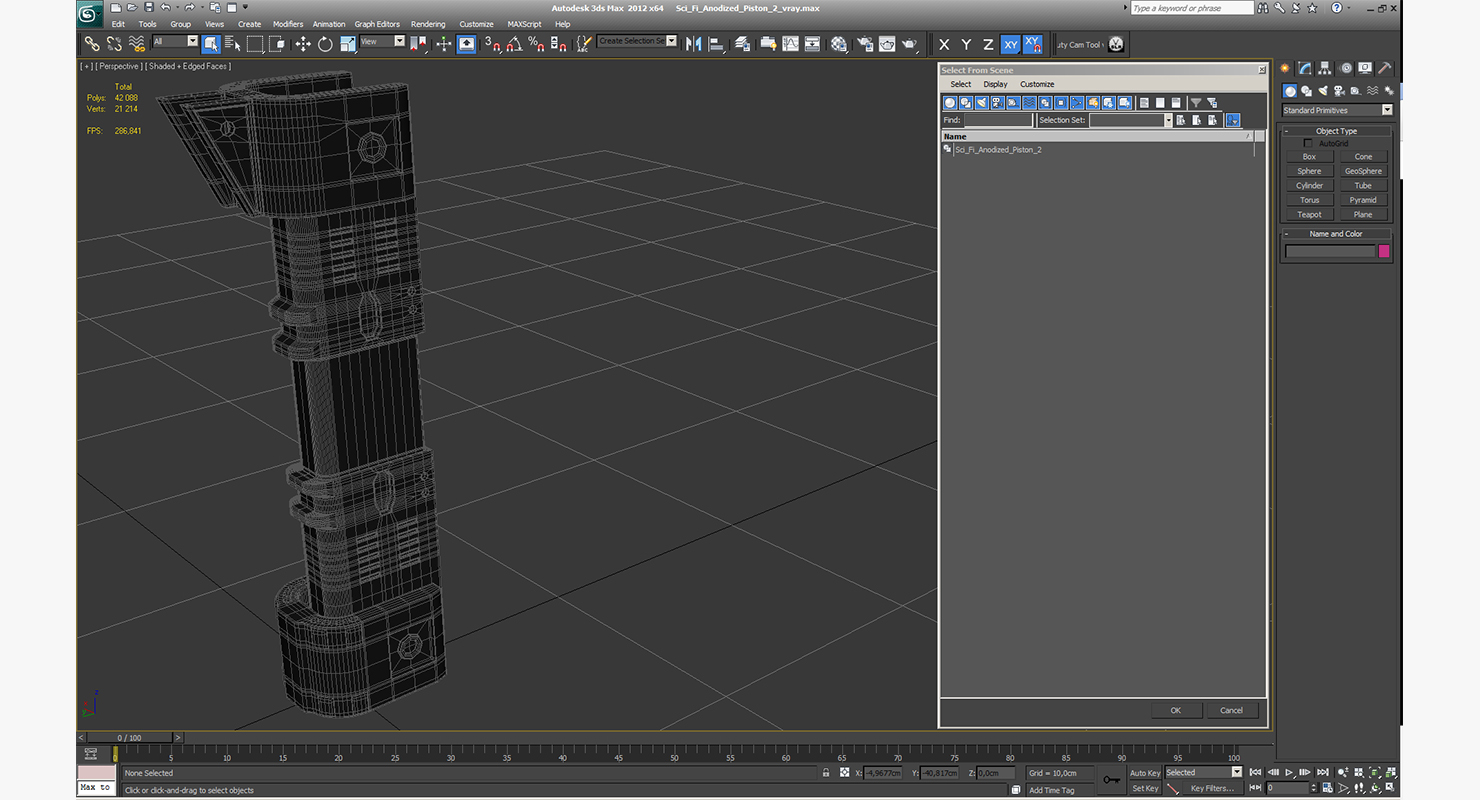The image size is (1480, 800).
Task: Toggle Auto Key mode
Action: coord(1145,773)
